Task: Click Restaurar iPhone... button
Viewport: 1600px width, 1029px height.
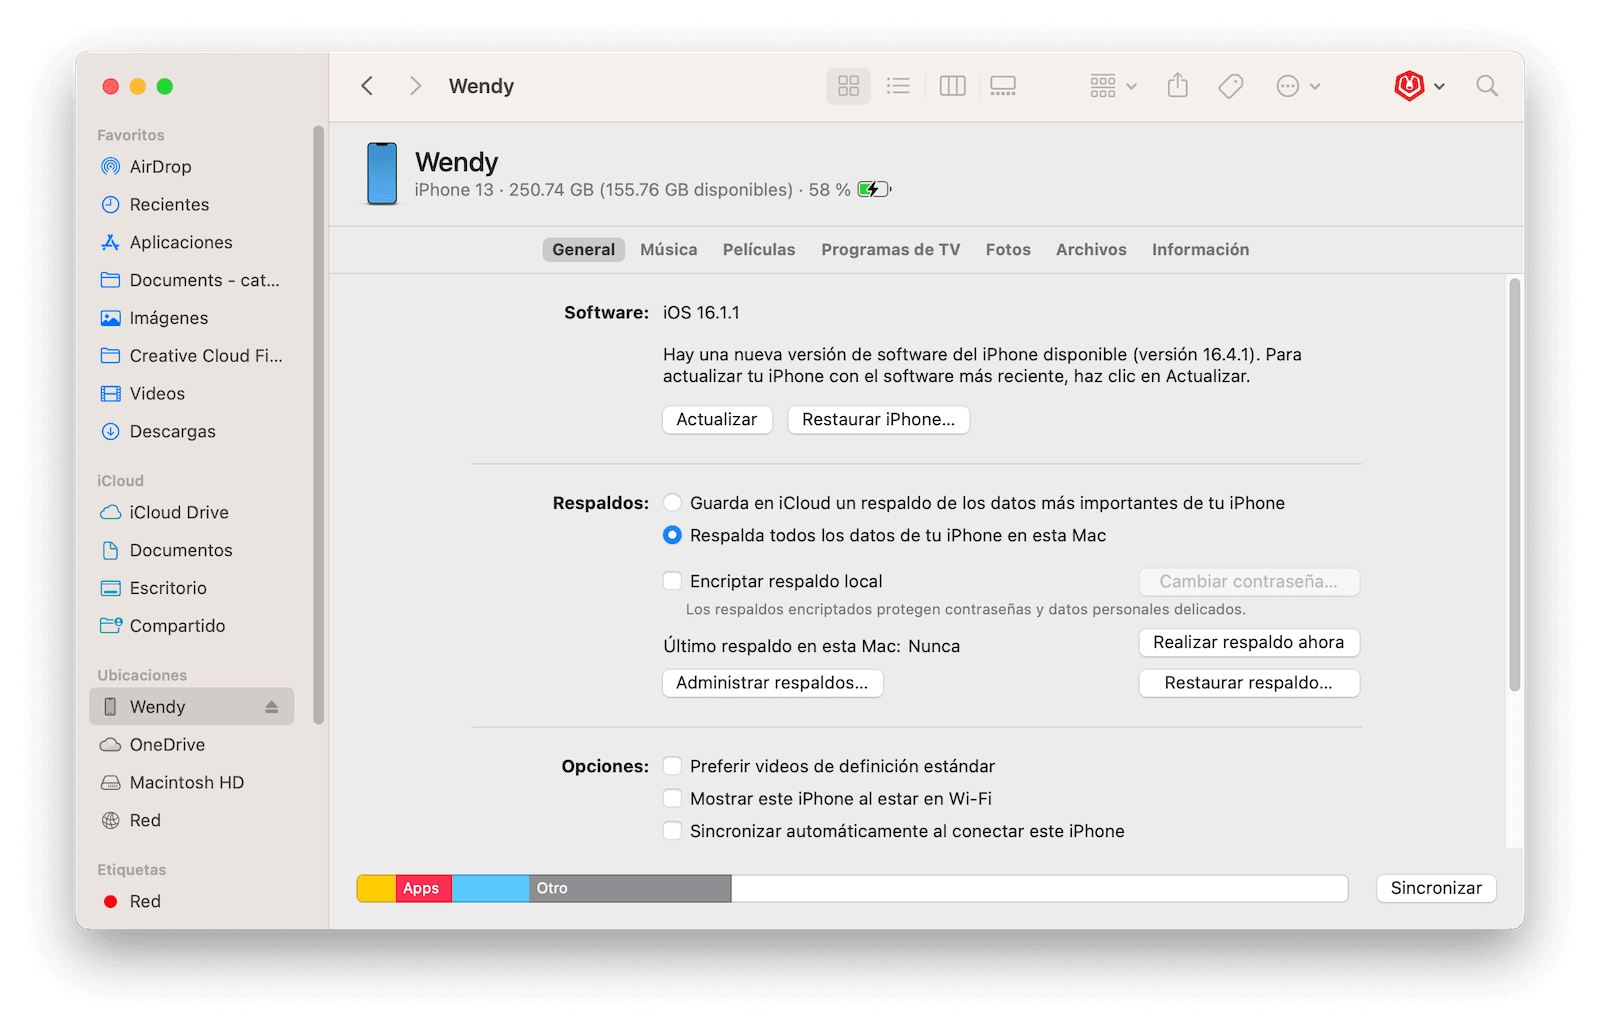Action: click(x=879, y=420)
